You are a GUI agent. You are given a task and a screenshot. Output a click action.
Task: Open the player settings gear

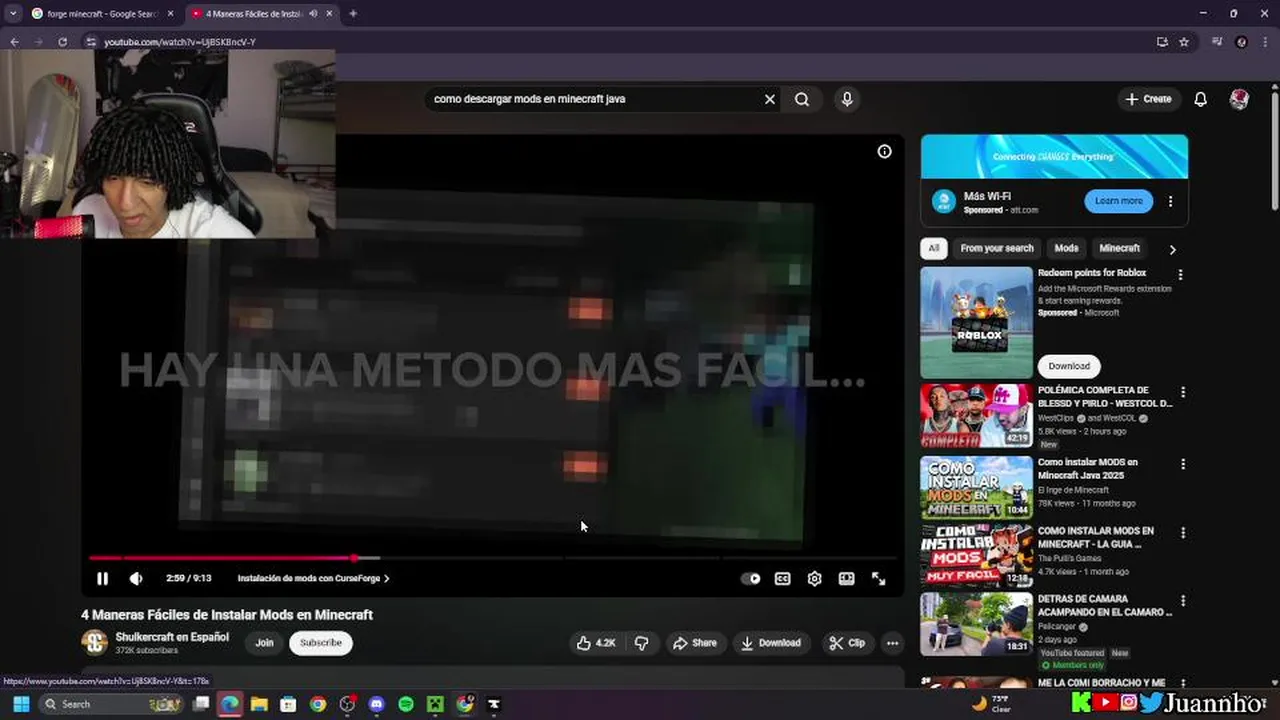(x=814, y=578)
